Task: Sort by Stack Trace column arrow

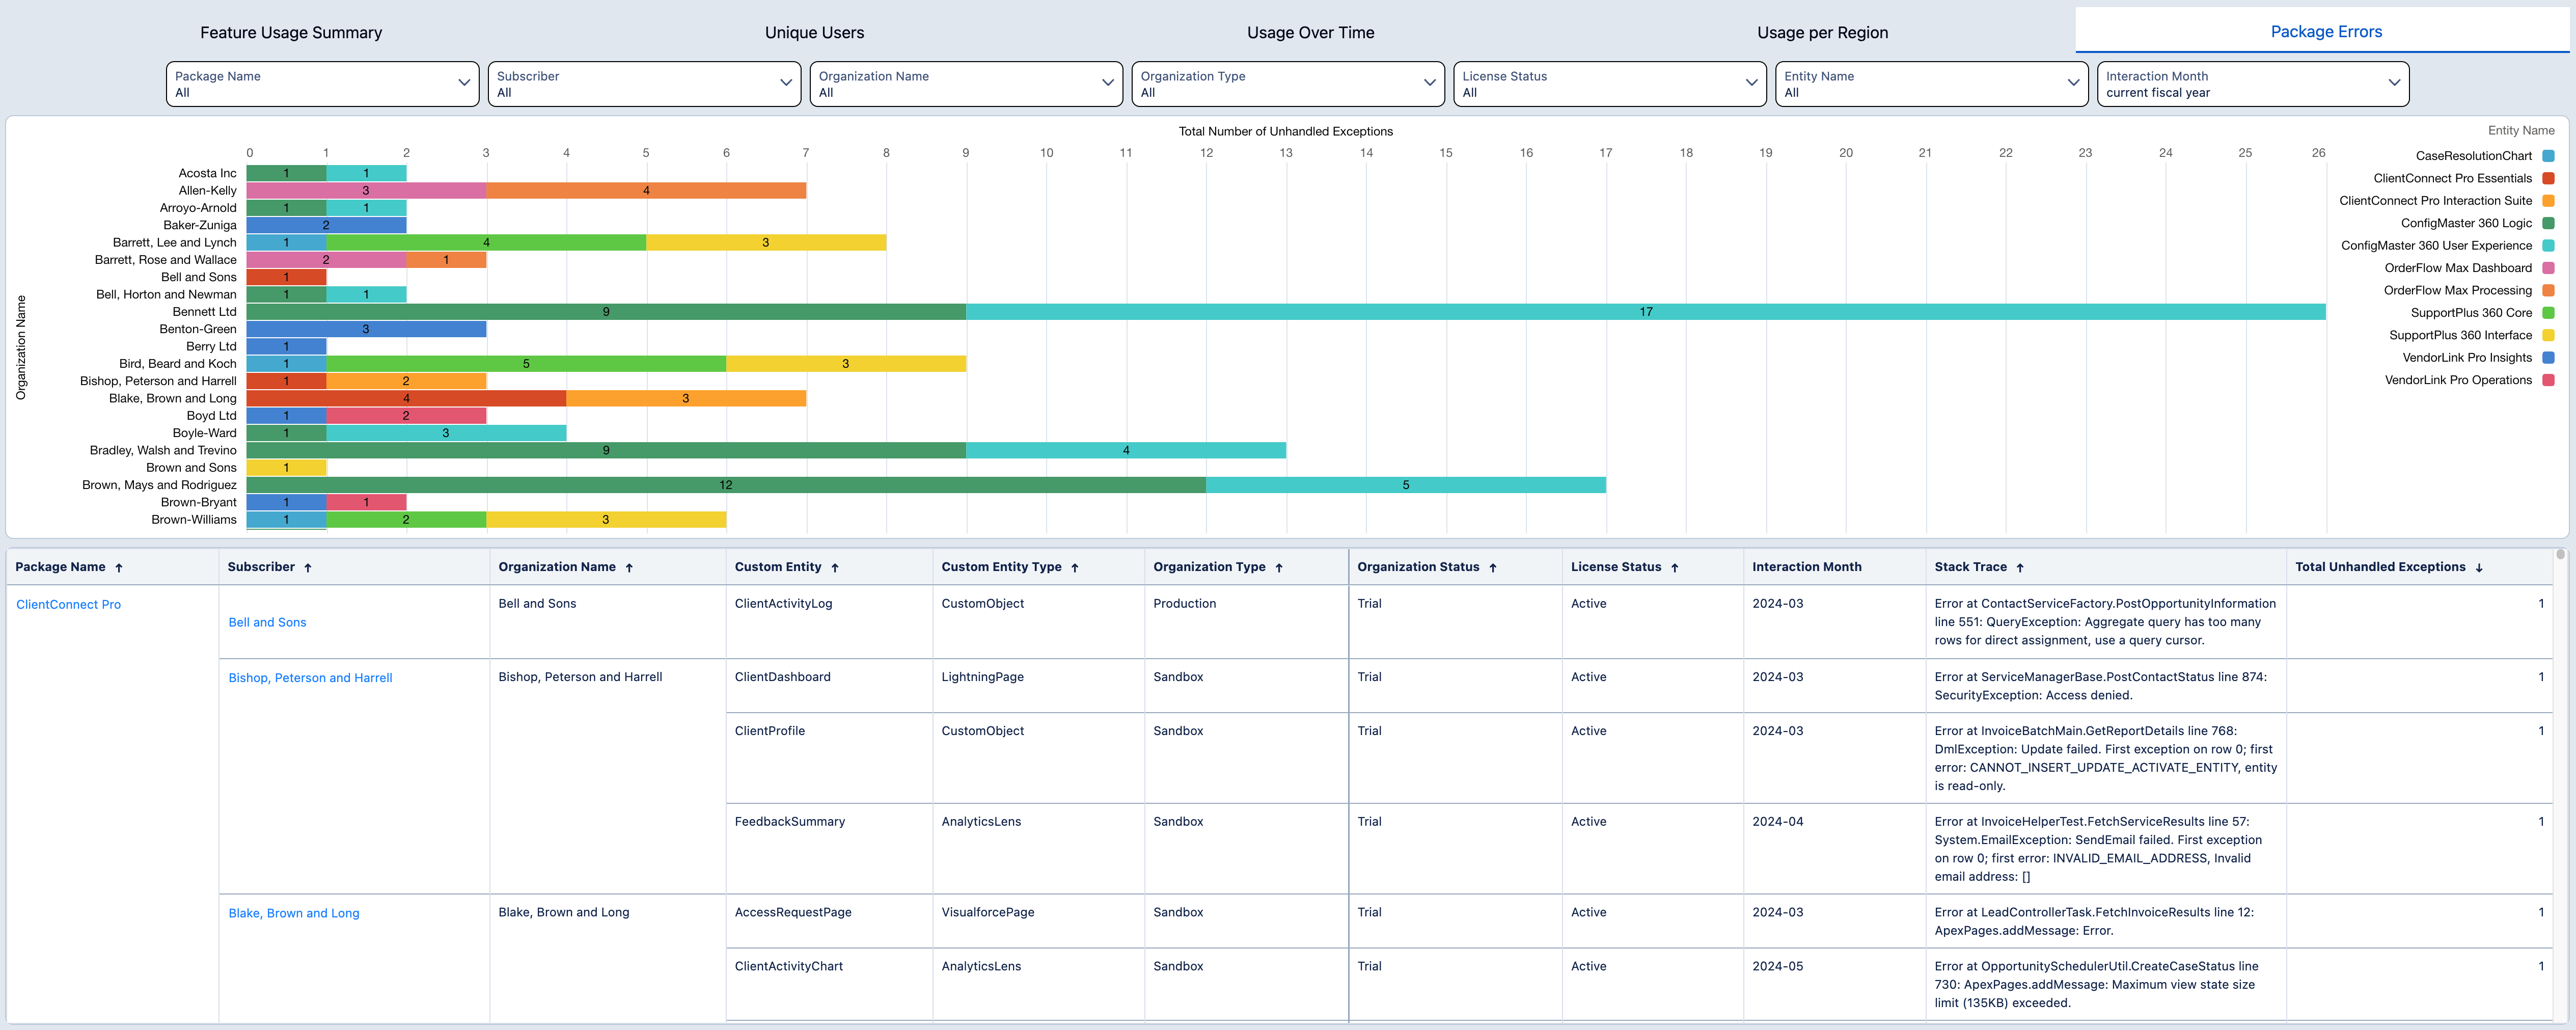Action: [x=2020, y=568]
